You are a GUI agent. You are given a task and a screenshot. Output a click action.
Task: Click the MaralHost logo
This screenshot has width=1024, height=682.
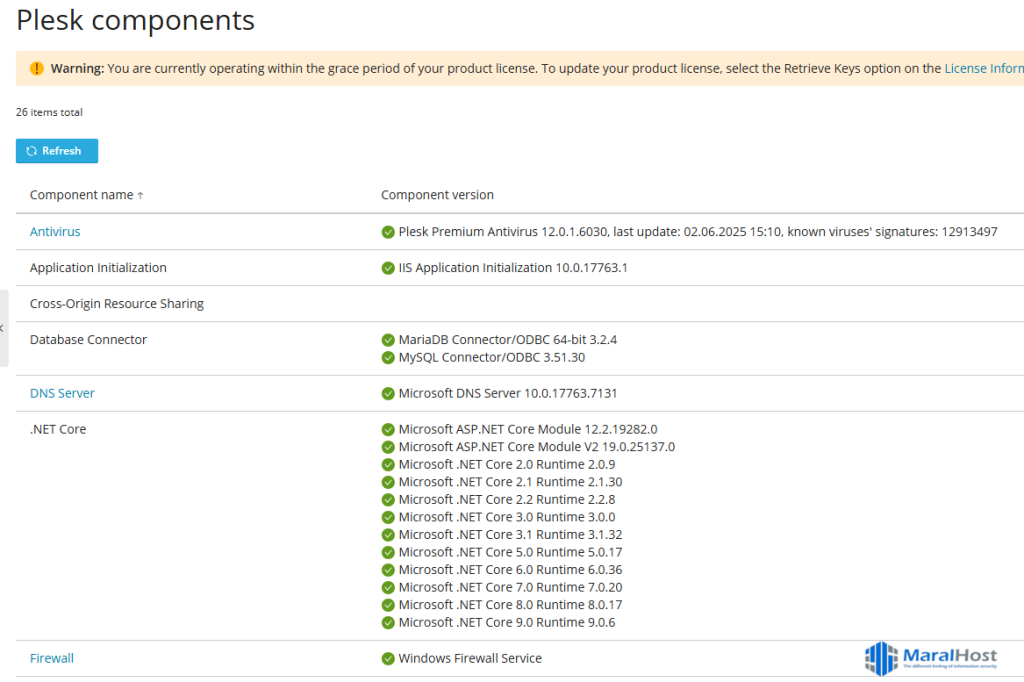[x=931, y=658]
